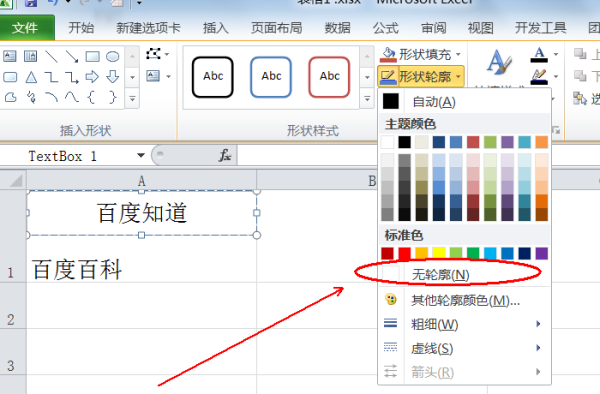This screenshot has height=394, width=600.
Task: Click the WordArt quick styles icon
Action: [499, 63]
